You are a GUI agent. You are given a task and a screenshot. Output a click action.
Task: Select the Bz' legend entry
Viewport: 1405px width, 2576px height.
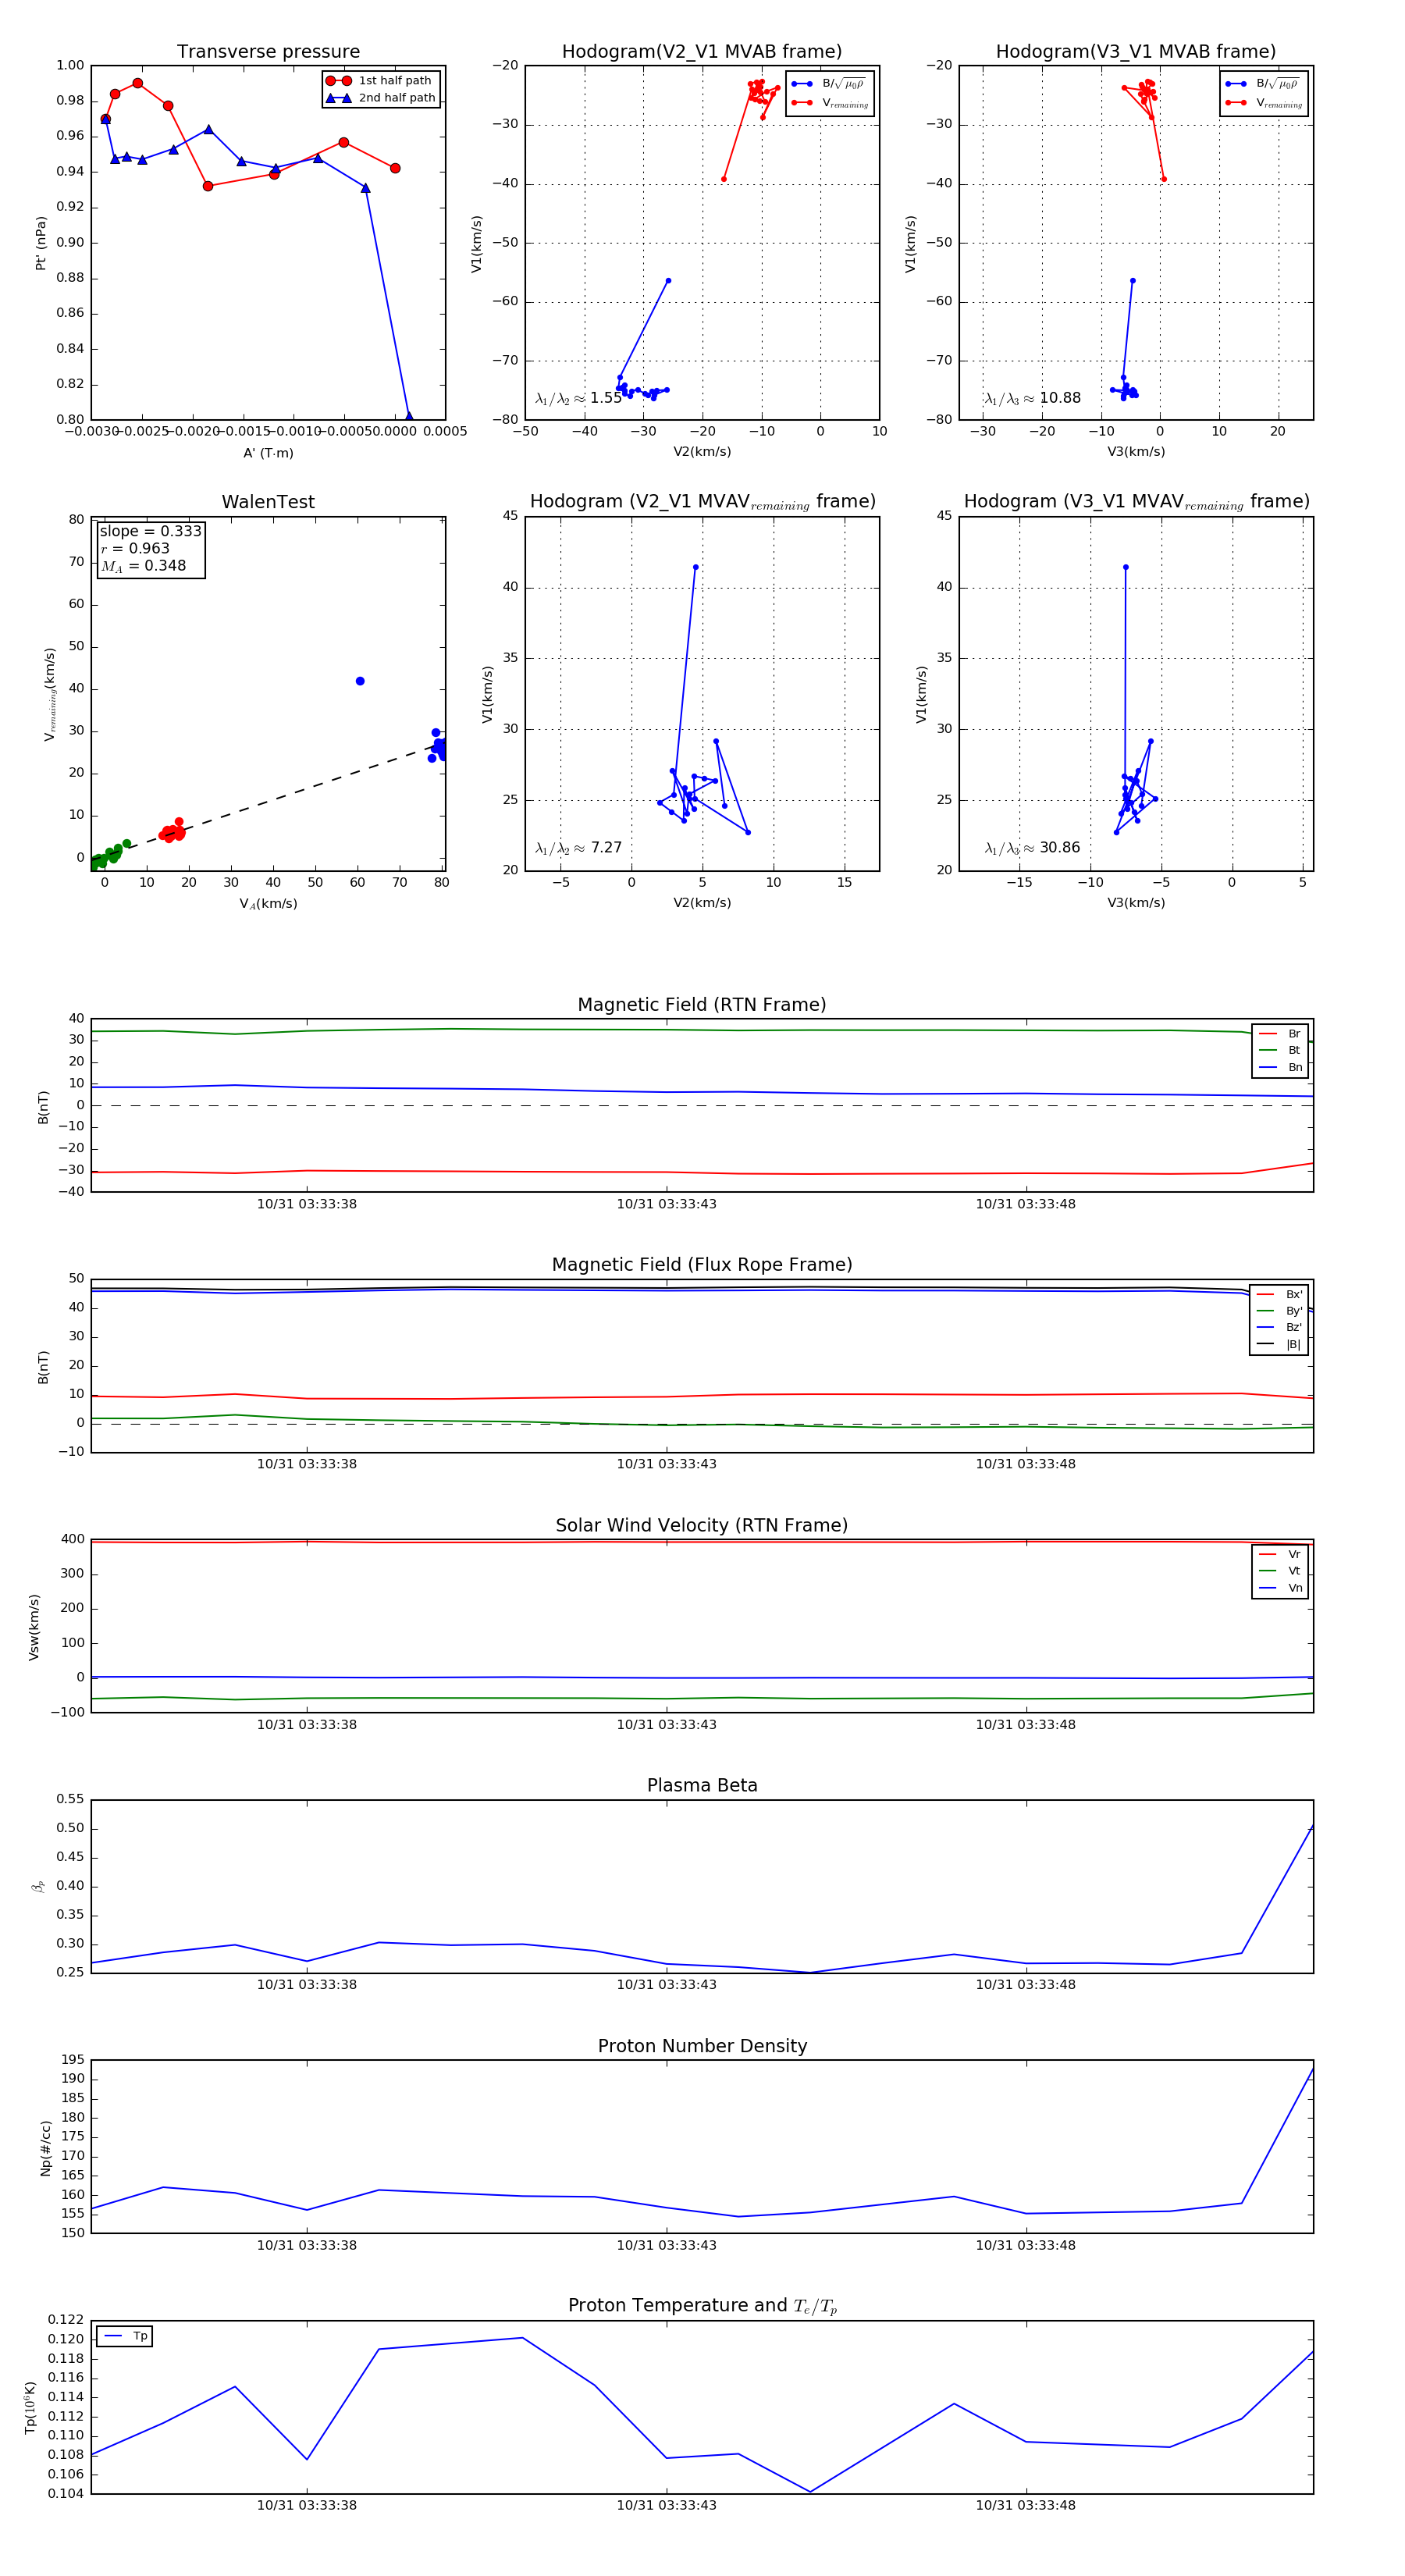coord(1279,1327)
